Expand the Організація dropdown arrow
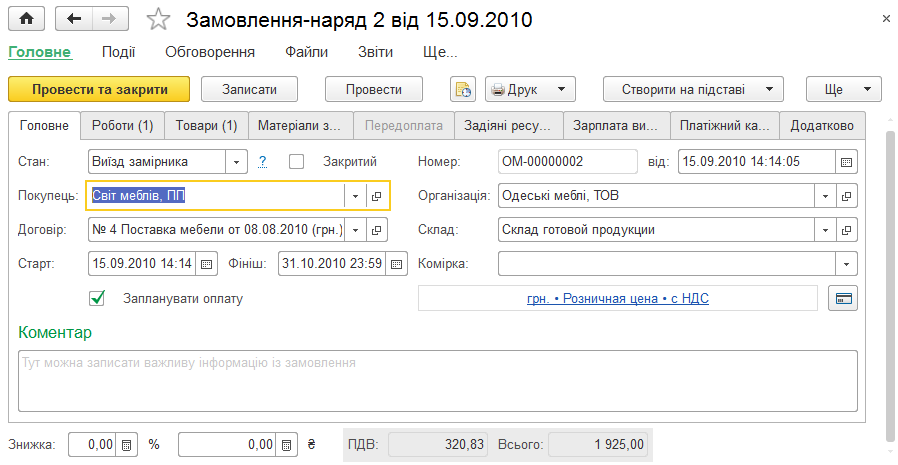 coord(825,196)
